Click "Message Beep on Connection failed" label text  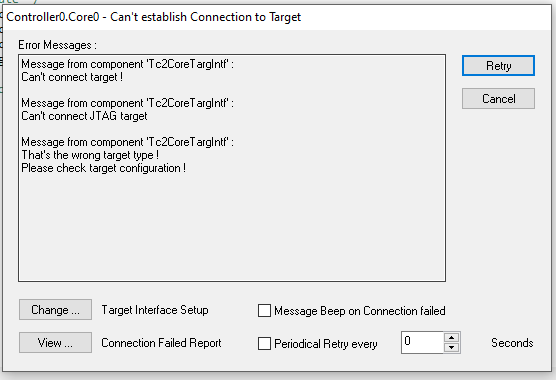tap(360, 311)
